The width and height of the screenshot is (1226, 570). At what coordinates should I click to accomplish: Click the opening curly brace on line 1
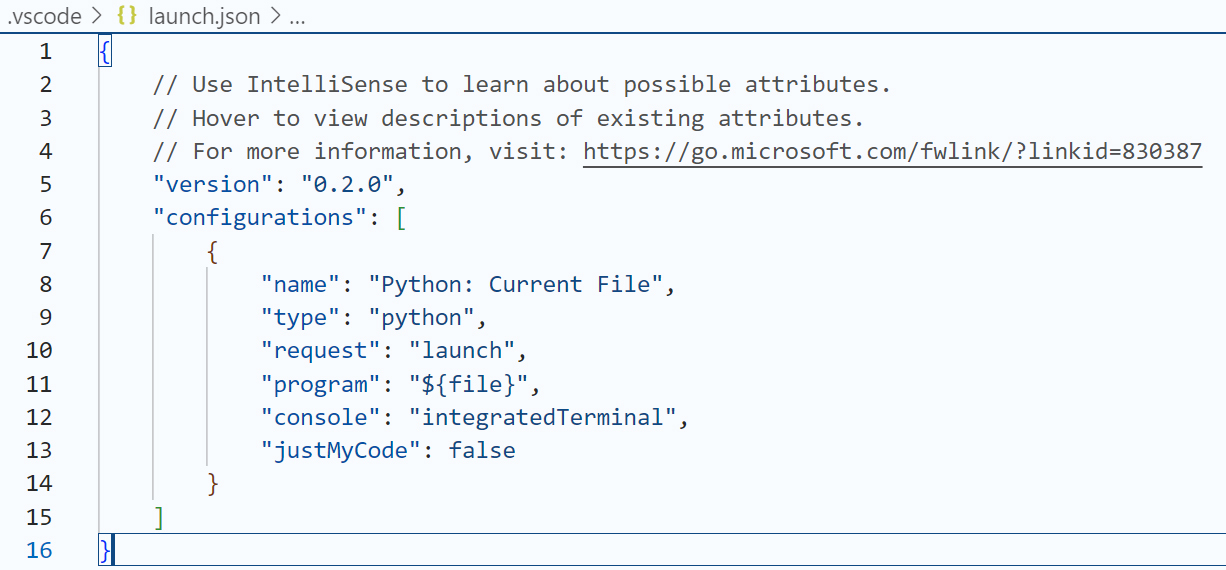pyautogui.click(x=105, y=52)
